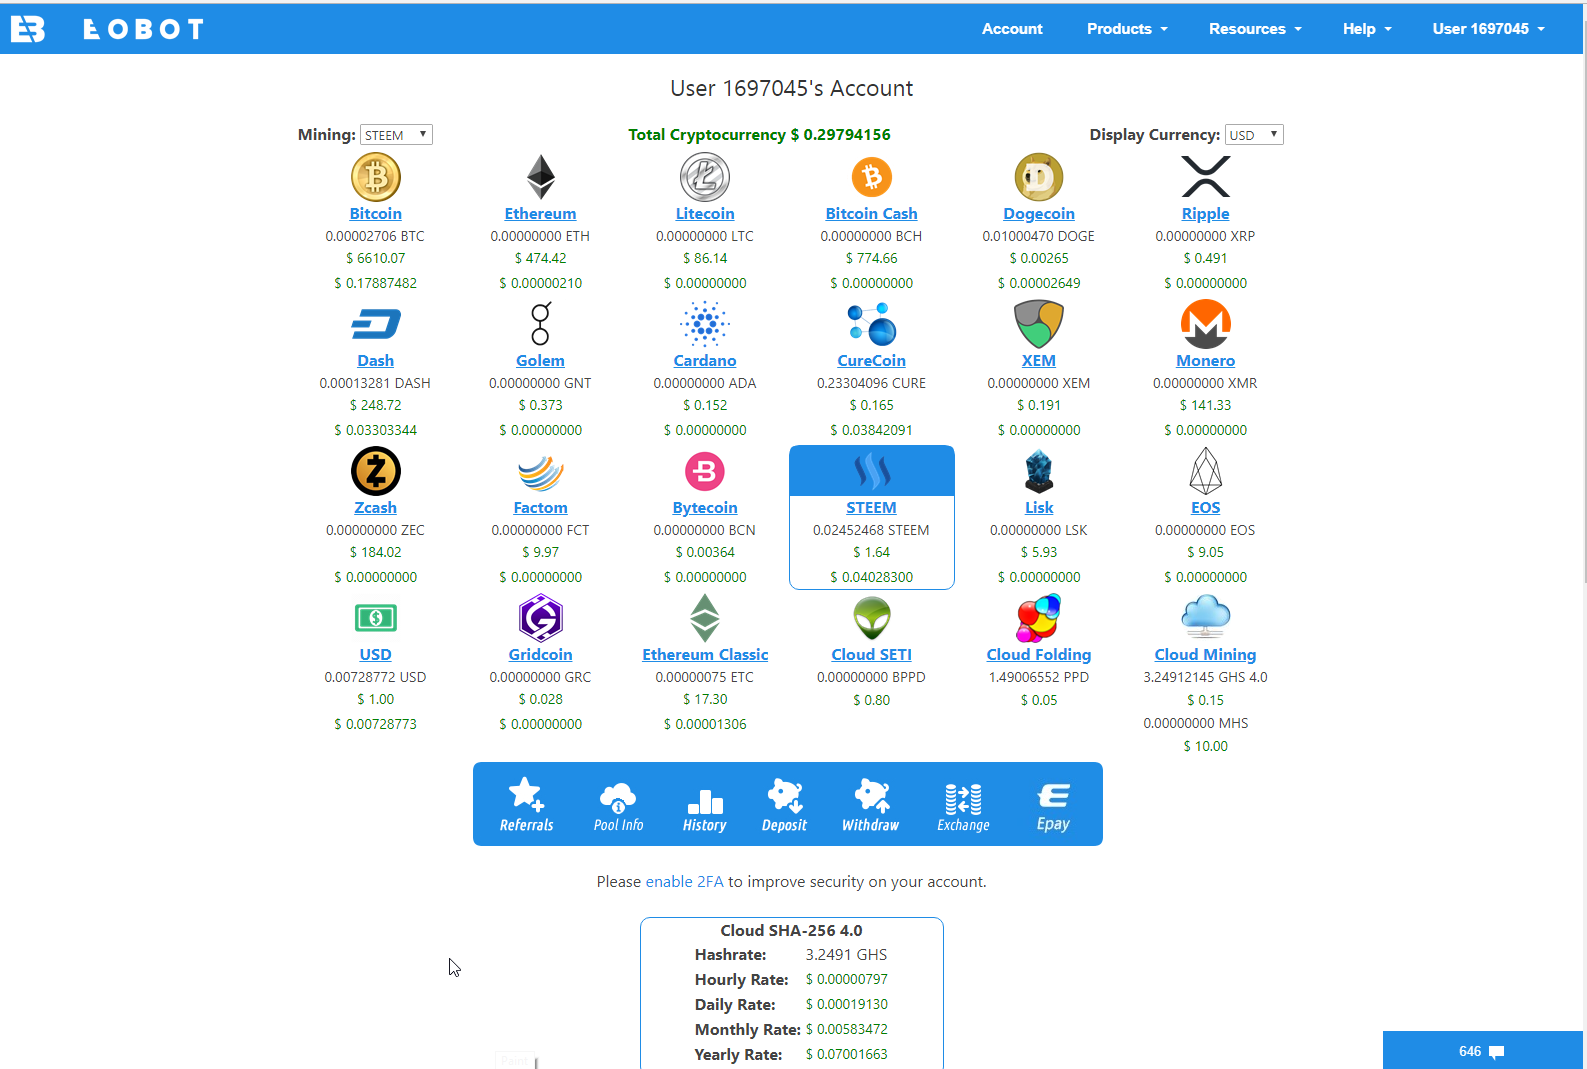
Task: Click the Factom swirl icon
Action: pyautogui.click(x=541, y=472)
